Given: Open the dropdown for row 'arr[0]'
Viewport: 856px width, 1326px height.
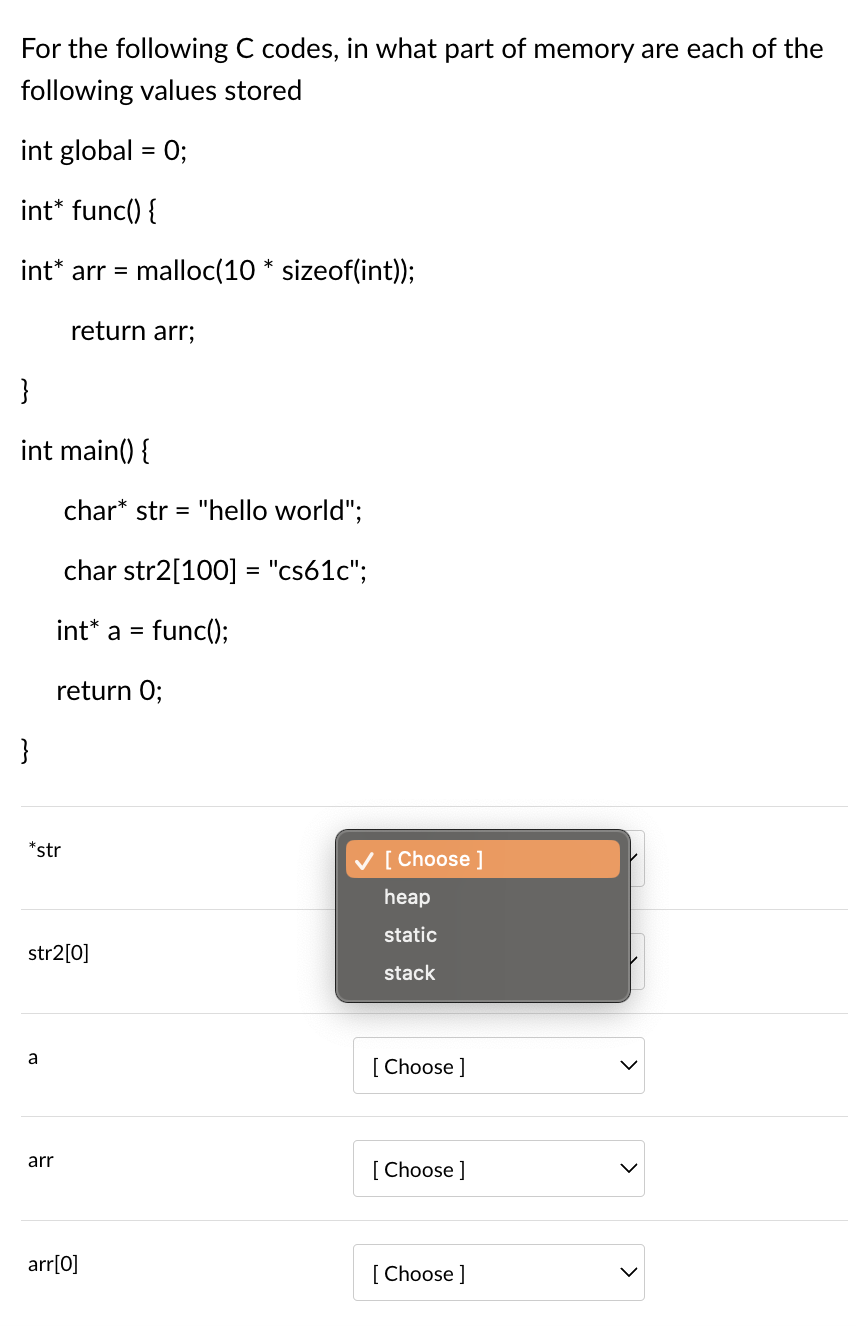Looking at the screenshot, I should [498, 1273].
